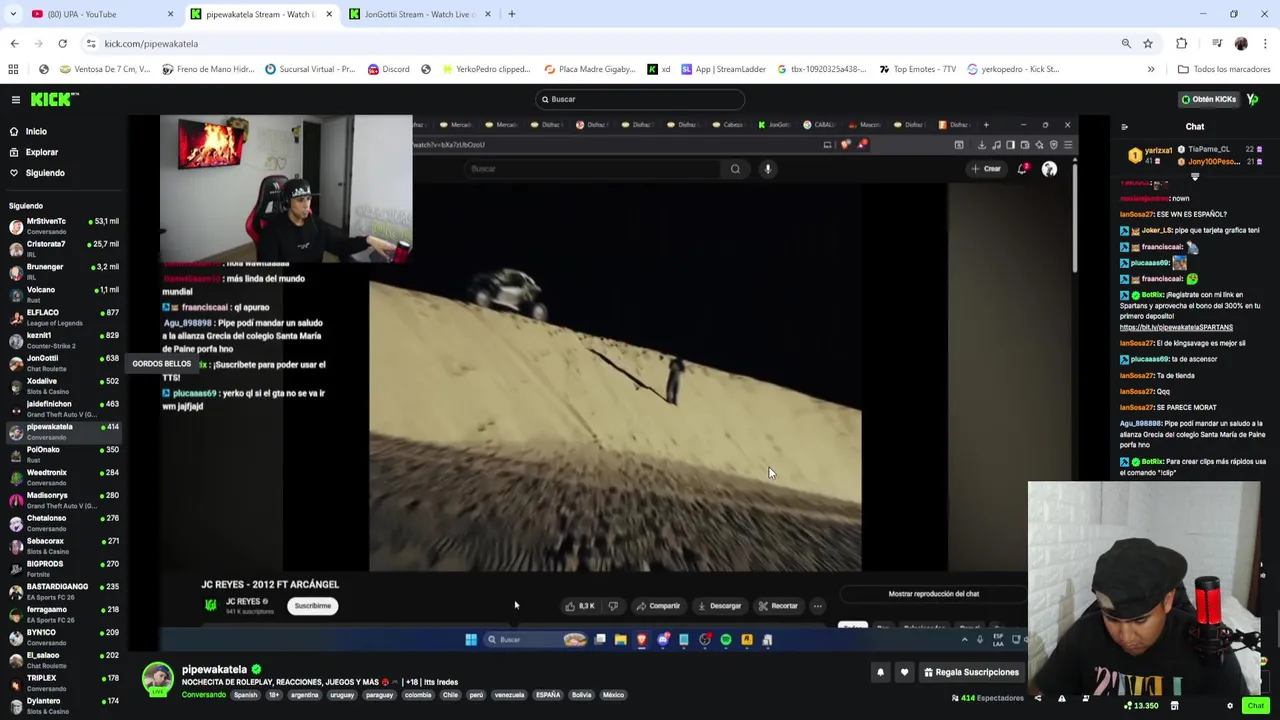This screenshot has width=1280, height=720.
Task: Open Siguiendo in the sidebar
Action: (45, 173)
